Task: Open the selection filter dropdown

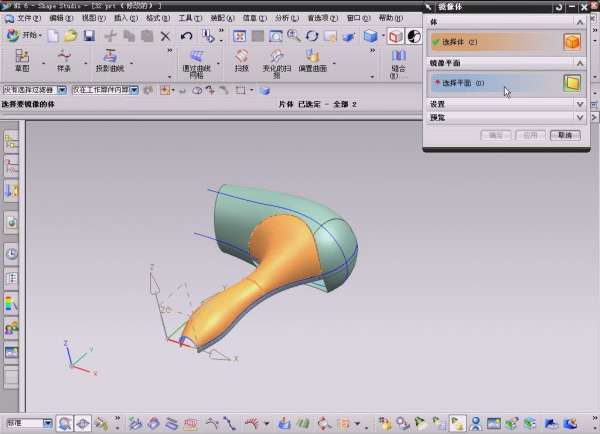Action: coord(62,90)
